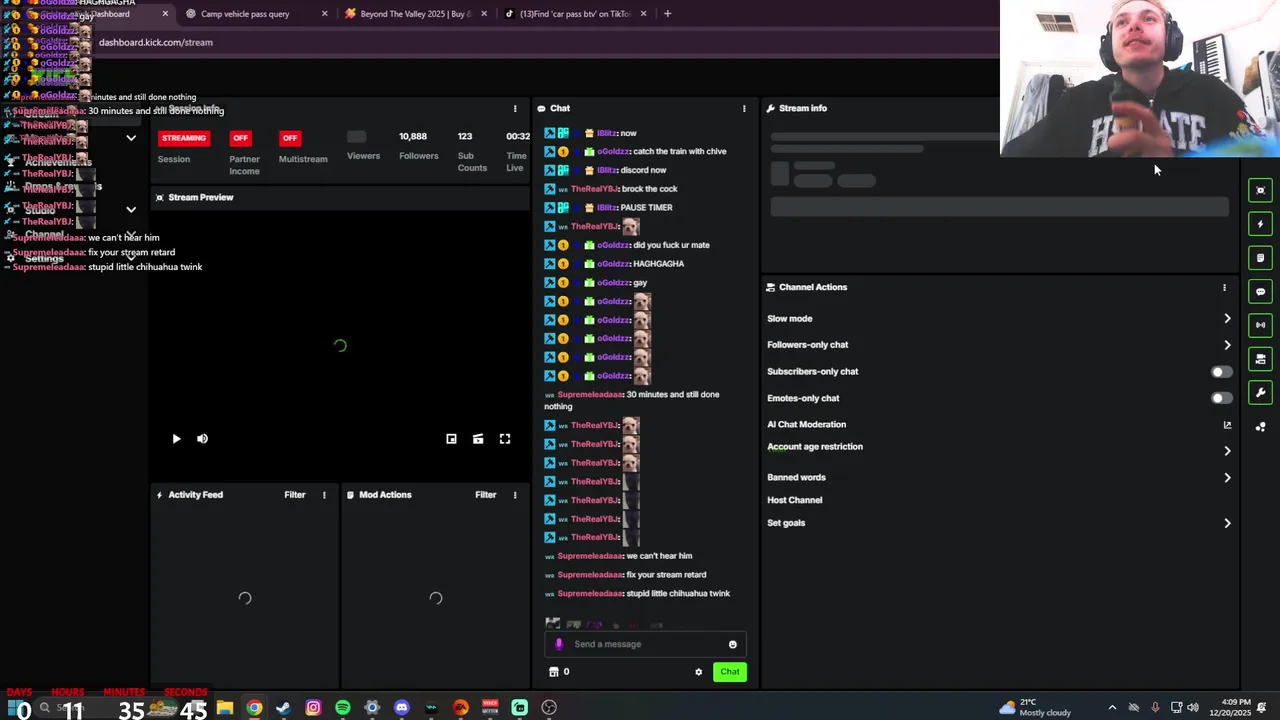Click the STREAMING session status badge

click(x=184, y=138)
